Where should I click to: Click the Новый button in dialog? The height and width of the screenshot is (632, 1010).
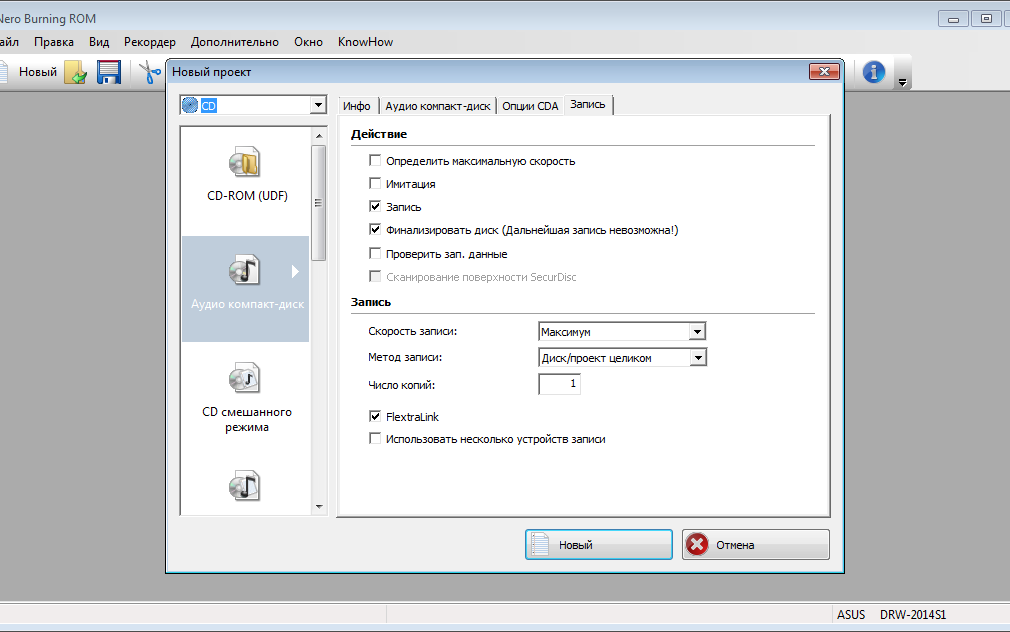tap(599, 544)
